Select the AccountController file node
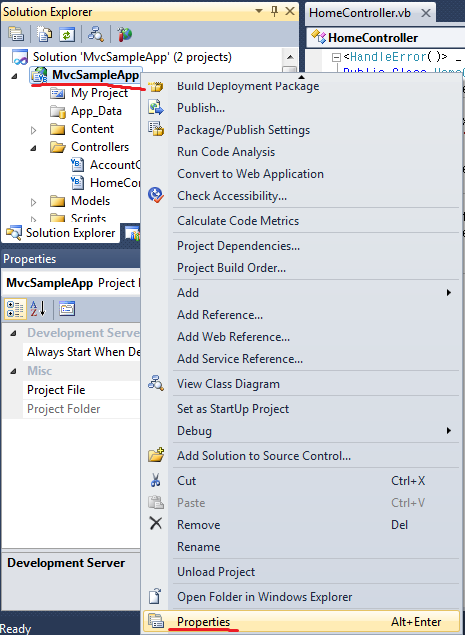 point(115,165)
